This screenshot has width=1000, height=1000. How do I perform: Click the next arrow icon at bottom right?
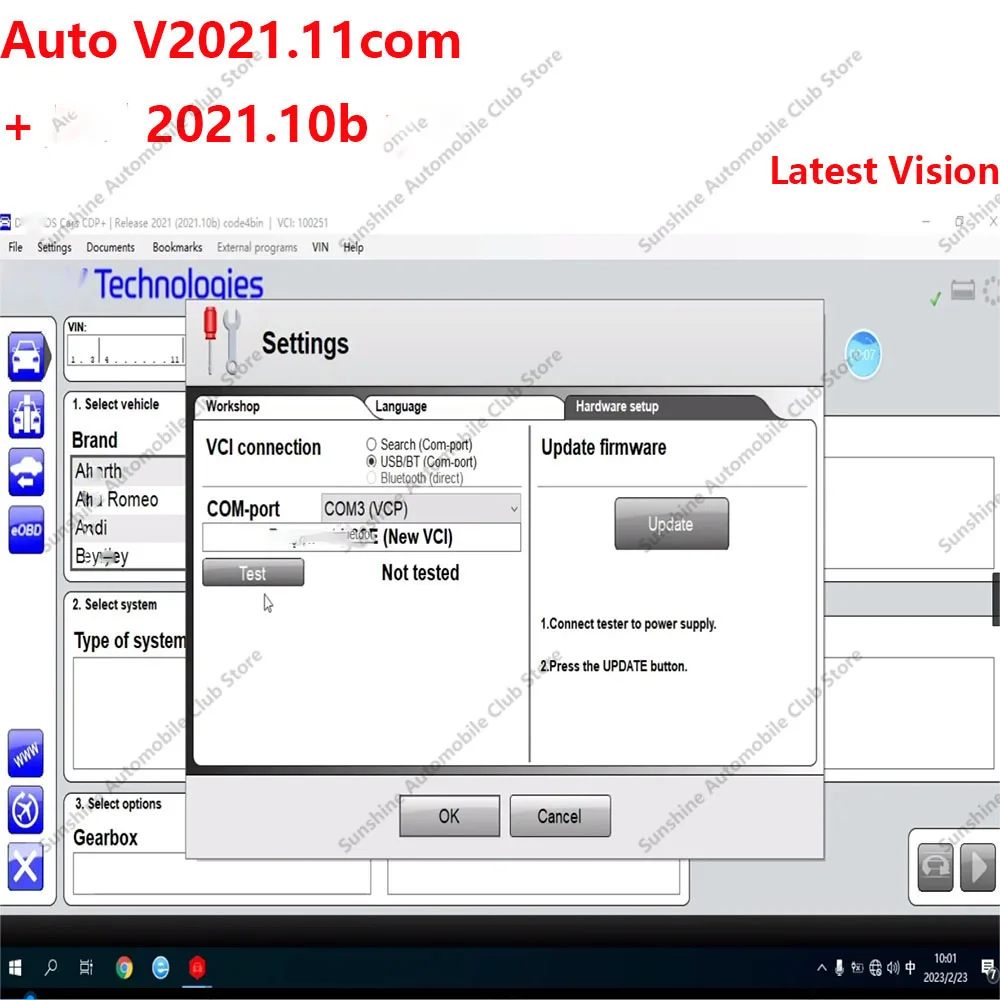coord(978,867)
